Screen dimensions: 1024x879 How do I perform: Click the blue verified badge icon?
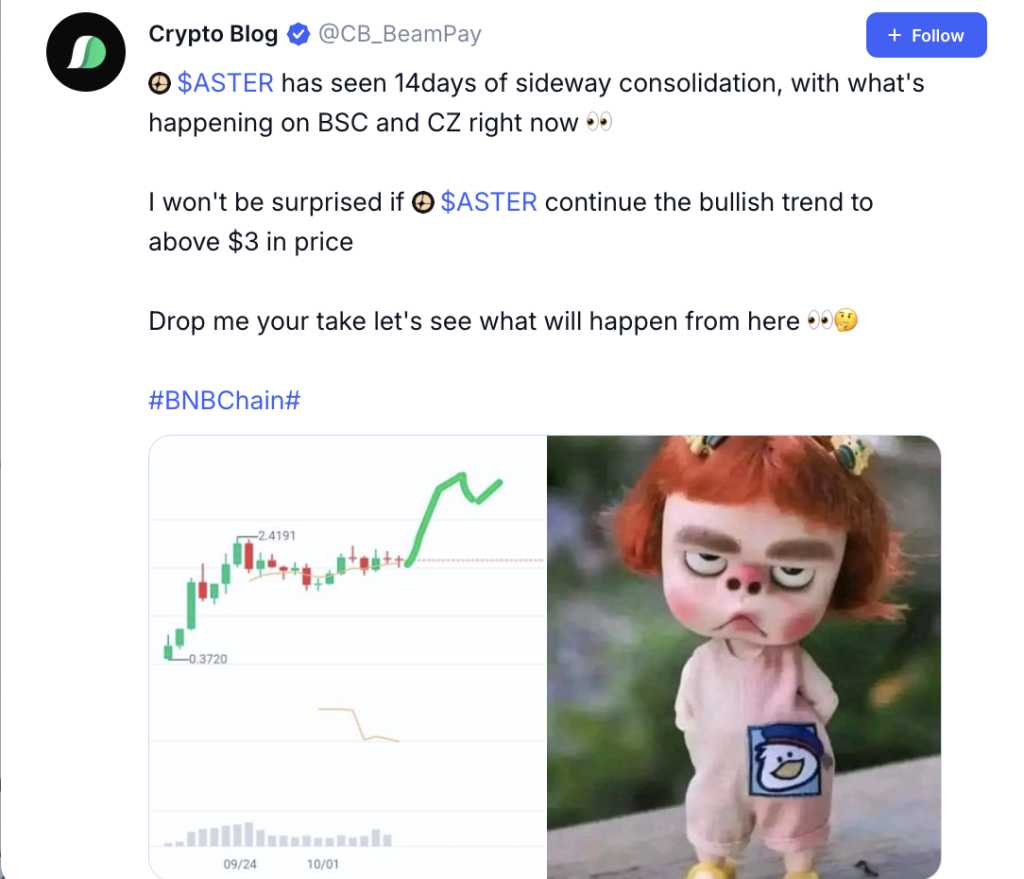pos(298,35)
